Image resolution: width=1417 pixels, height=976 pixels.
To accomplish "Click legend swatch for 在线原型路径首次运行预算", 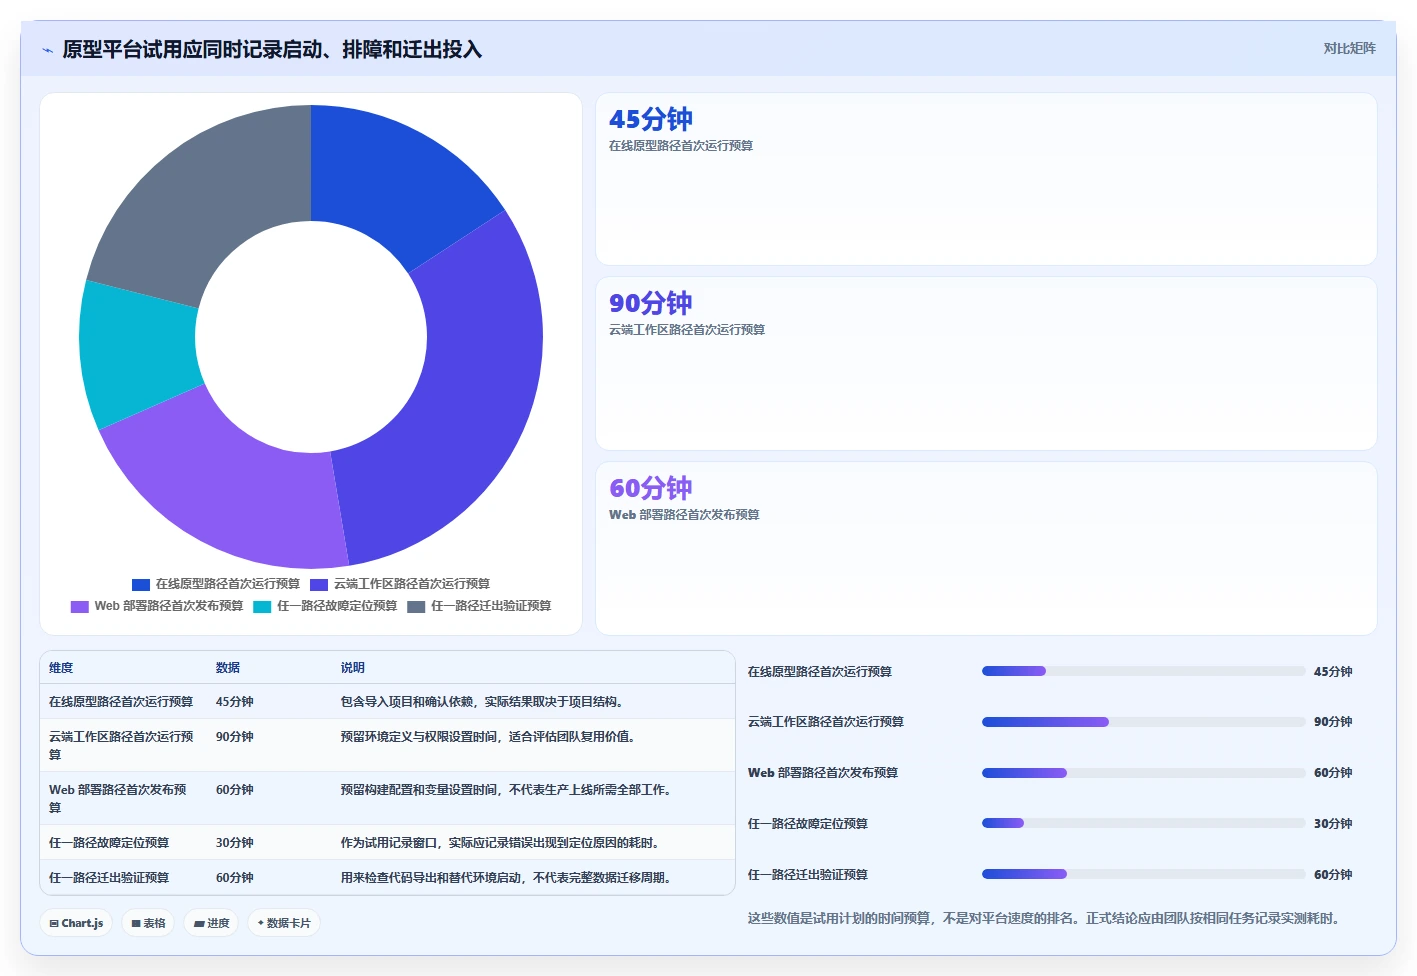I will click(x=141, y=584).
